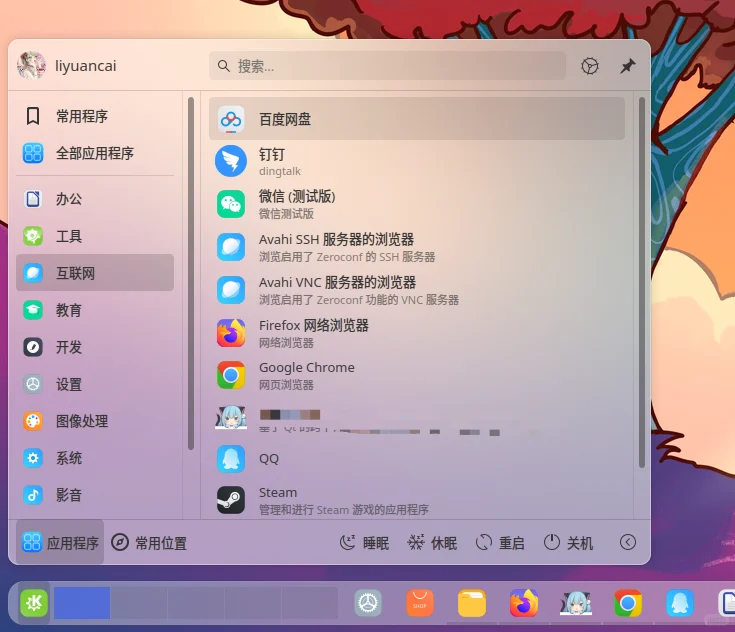Click the category sidebar scrollbar

[191, 274]
